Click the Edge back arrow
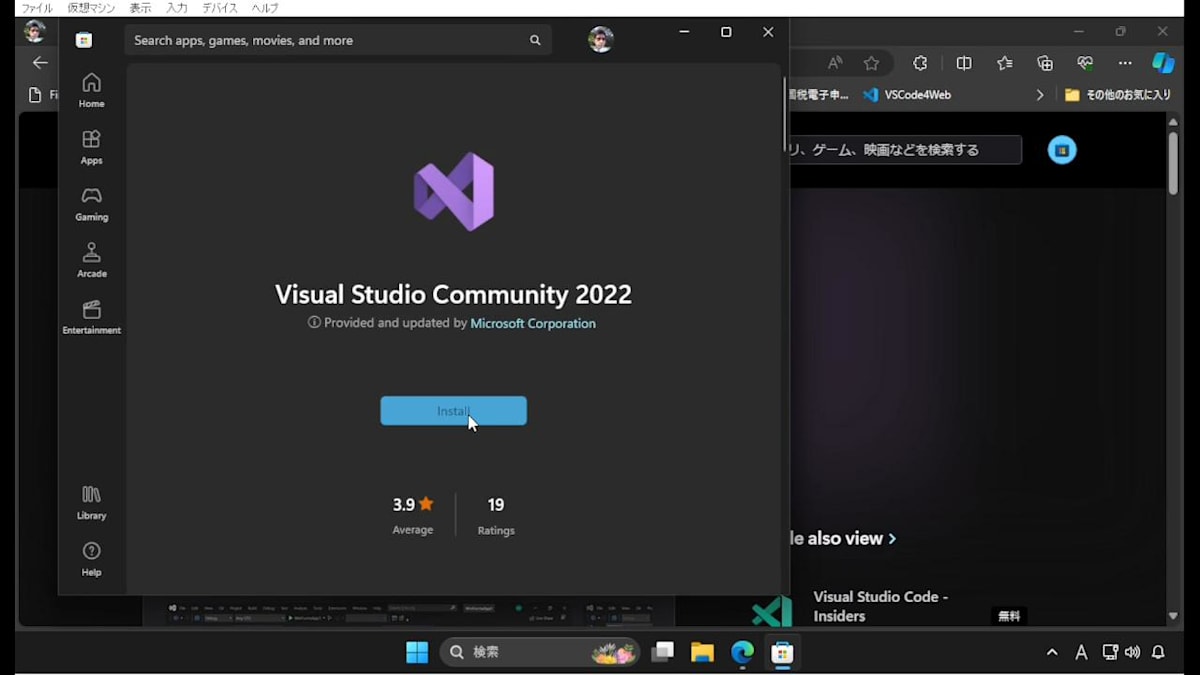The height and width of the screenshot is (675, 1200). pos(40,63)
